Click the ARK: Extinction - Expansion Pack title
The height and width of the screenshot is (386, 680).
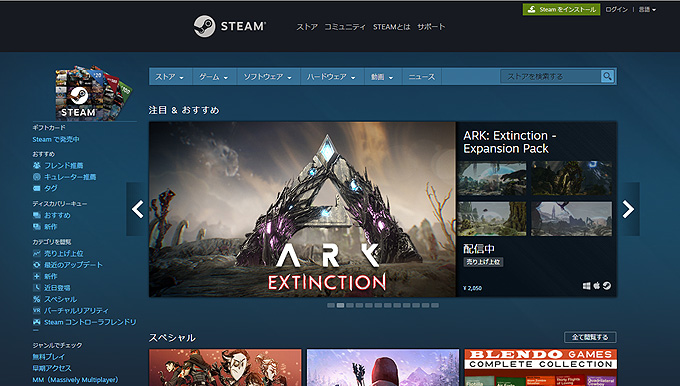[x=510, y=142]
